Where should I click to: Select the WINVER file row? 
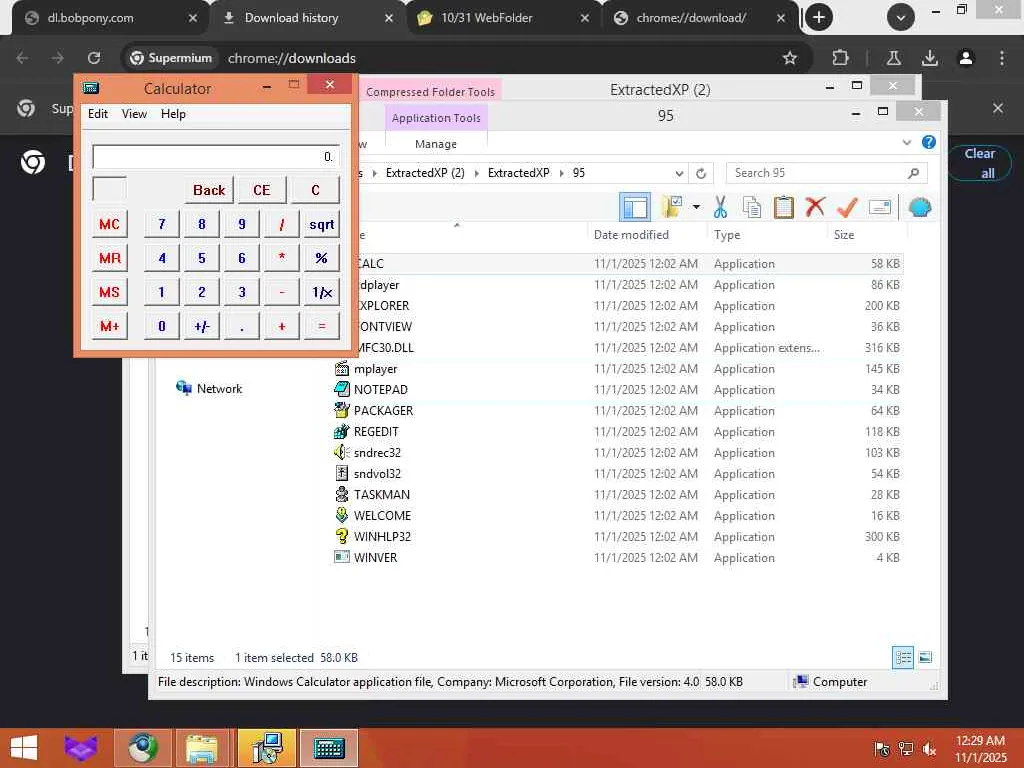(618, 558)
